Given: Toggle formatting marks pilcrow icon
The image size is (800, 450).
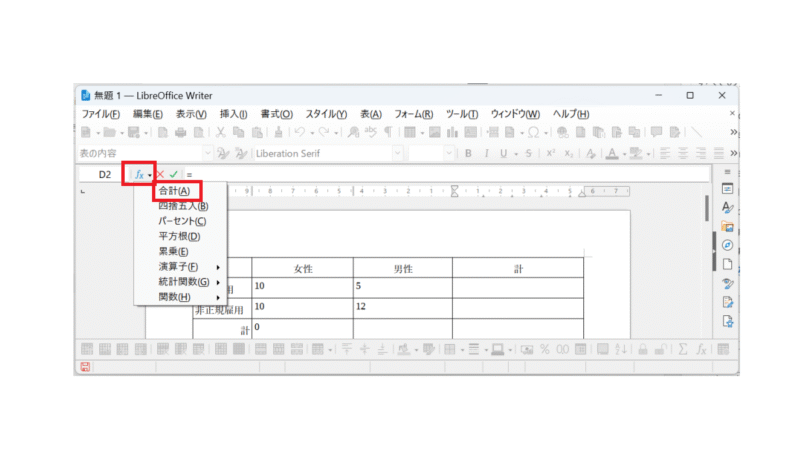Looking at the screenshot, I should click(x=388, y=133).
